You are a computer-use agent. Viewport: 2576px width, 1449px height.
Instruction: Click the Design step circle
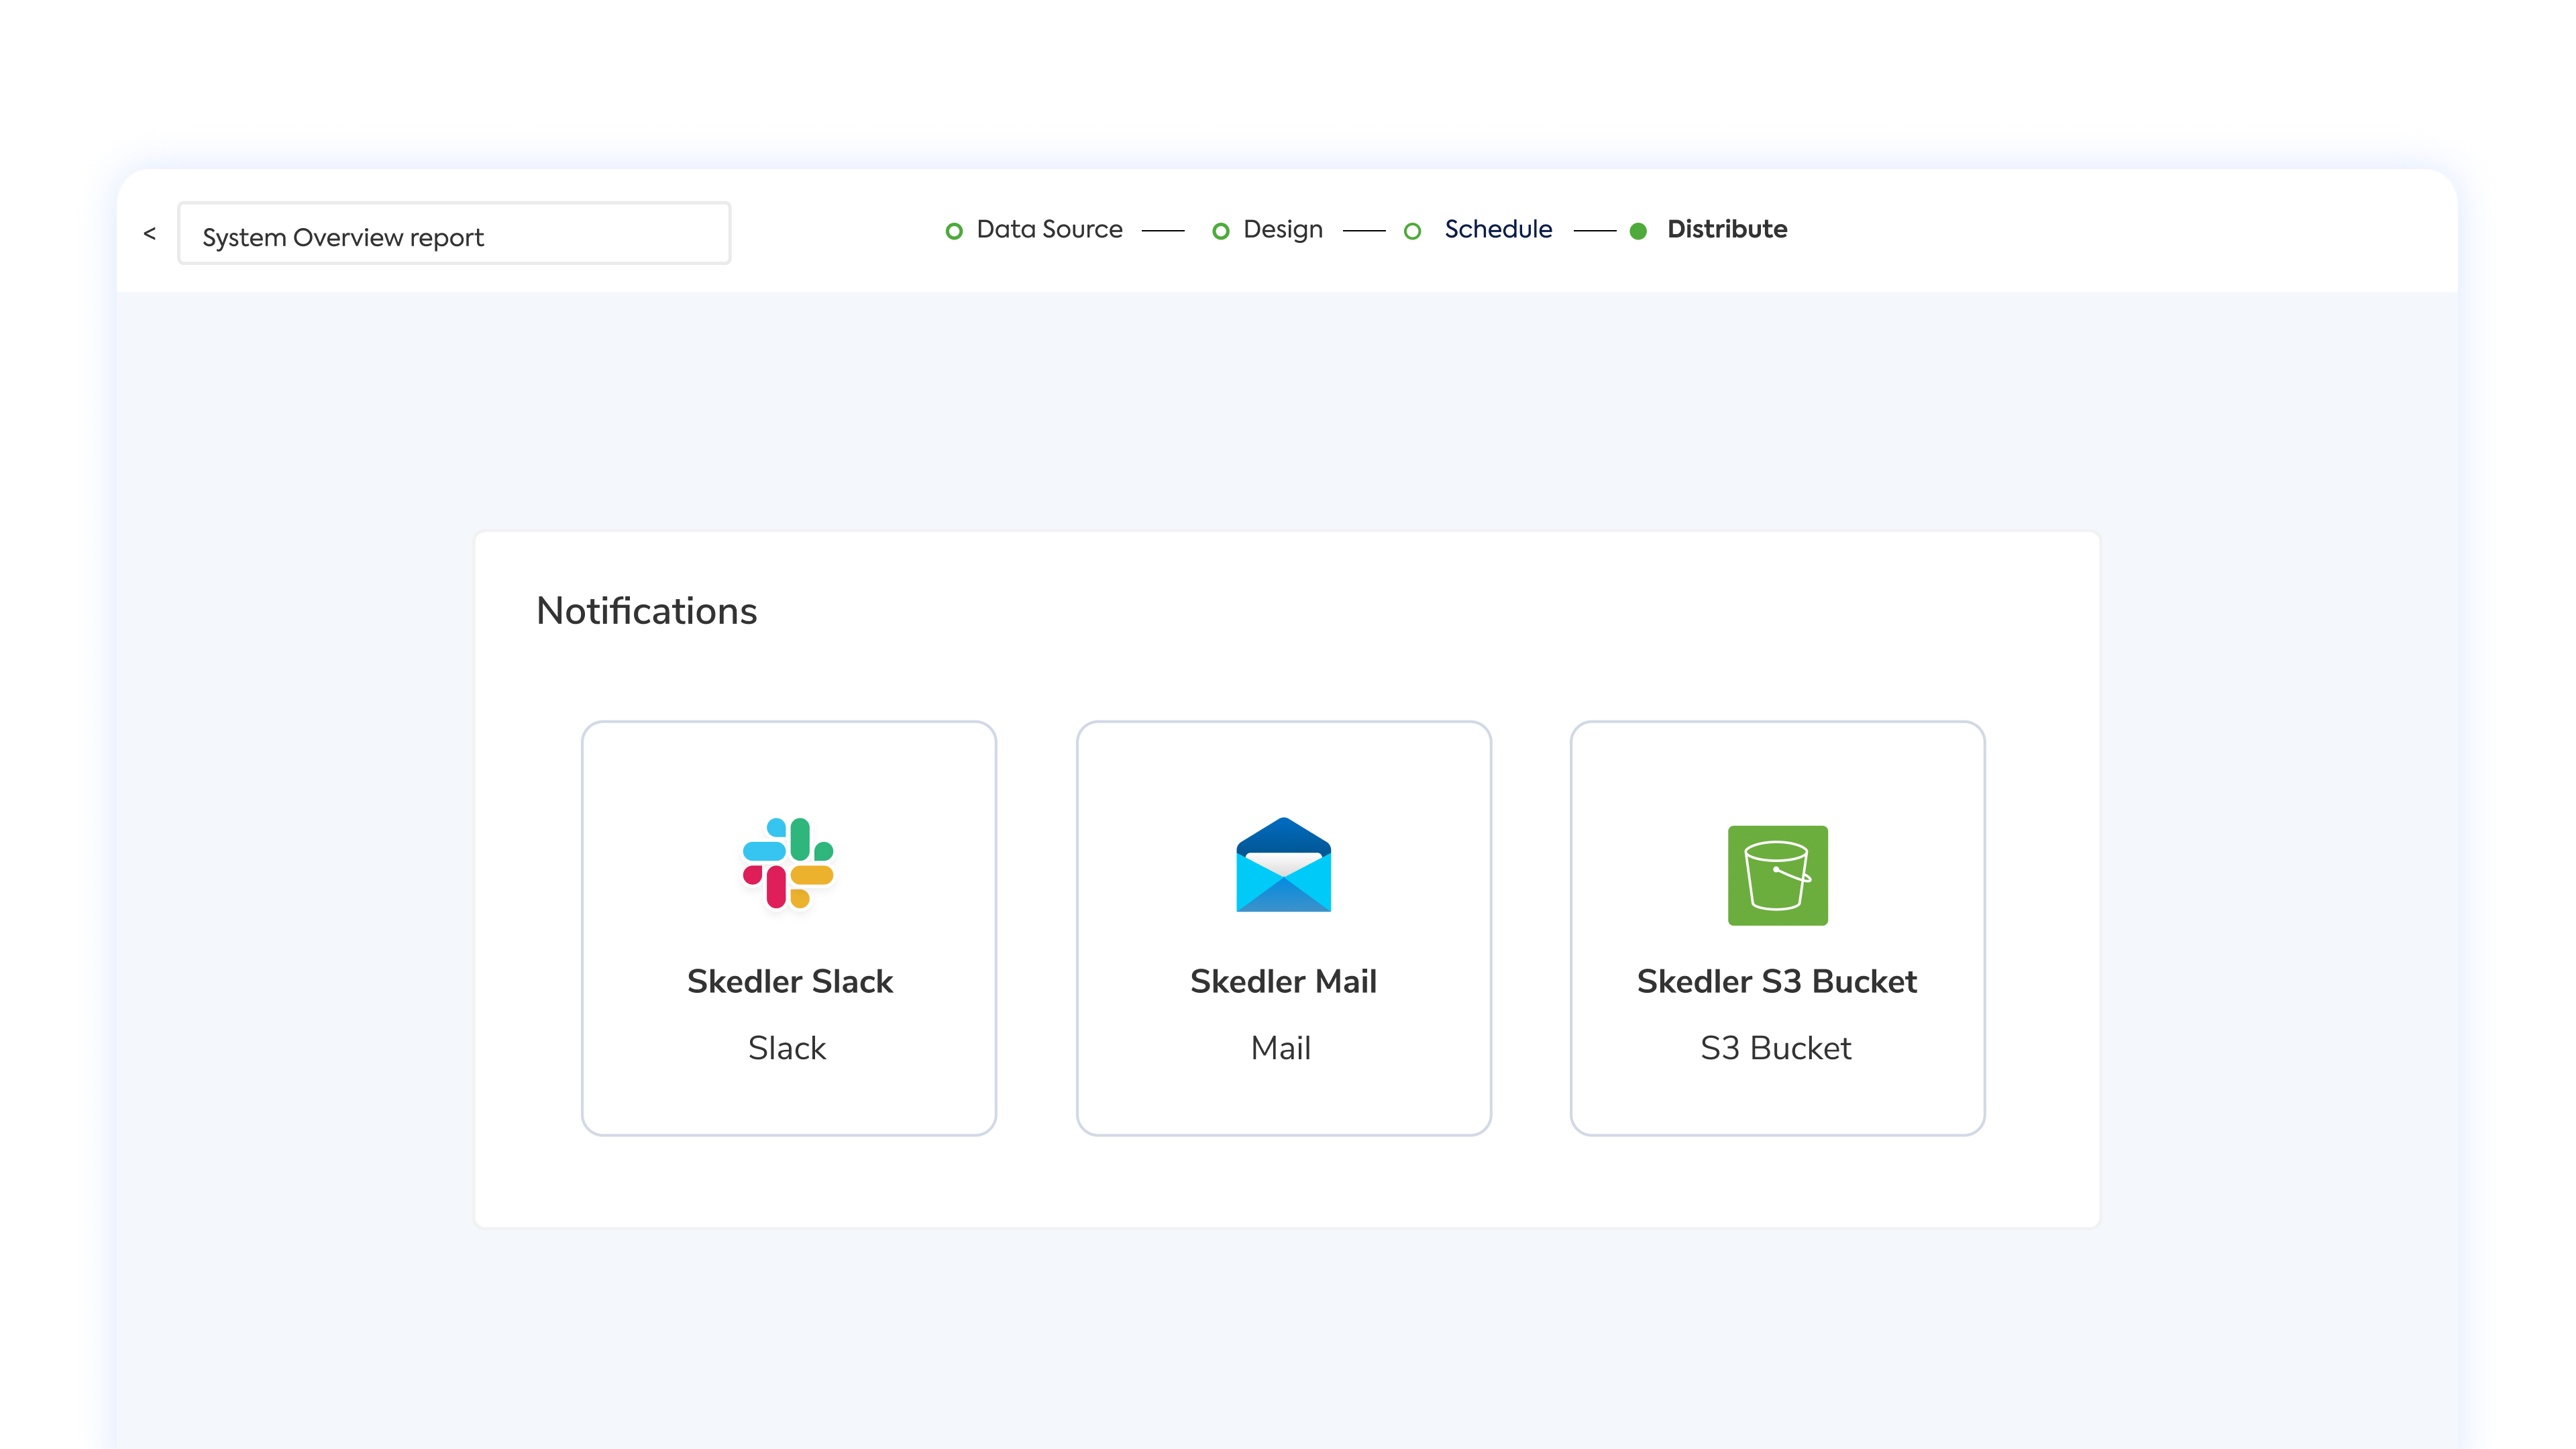pos(1220,231)
